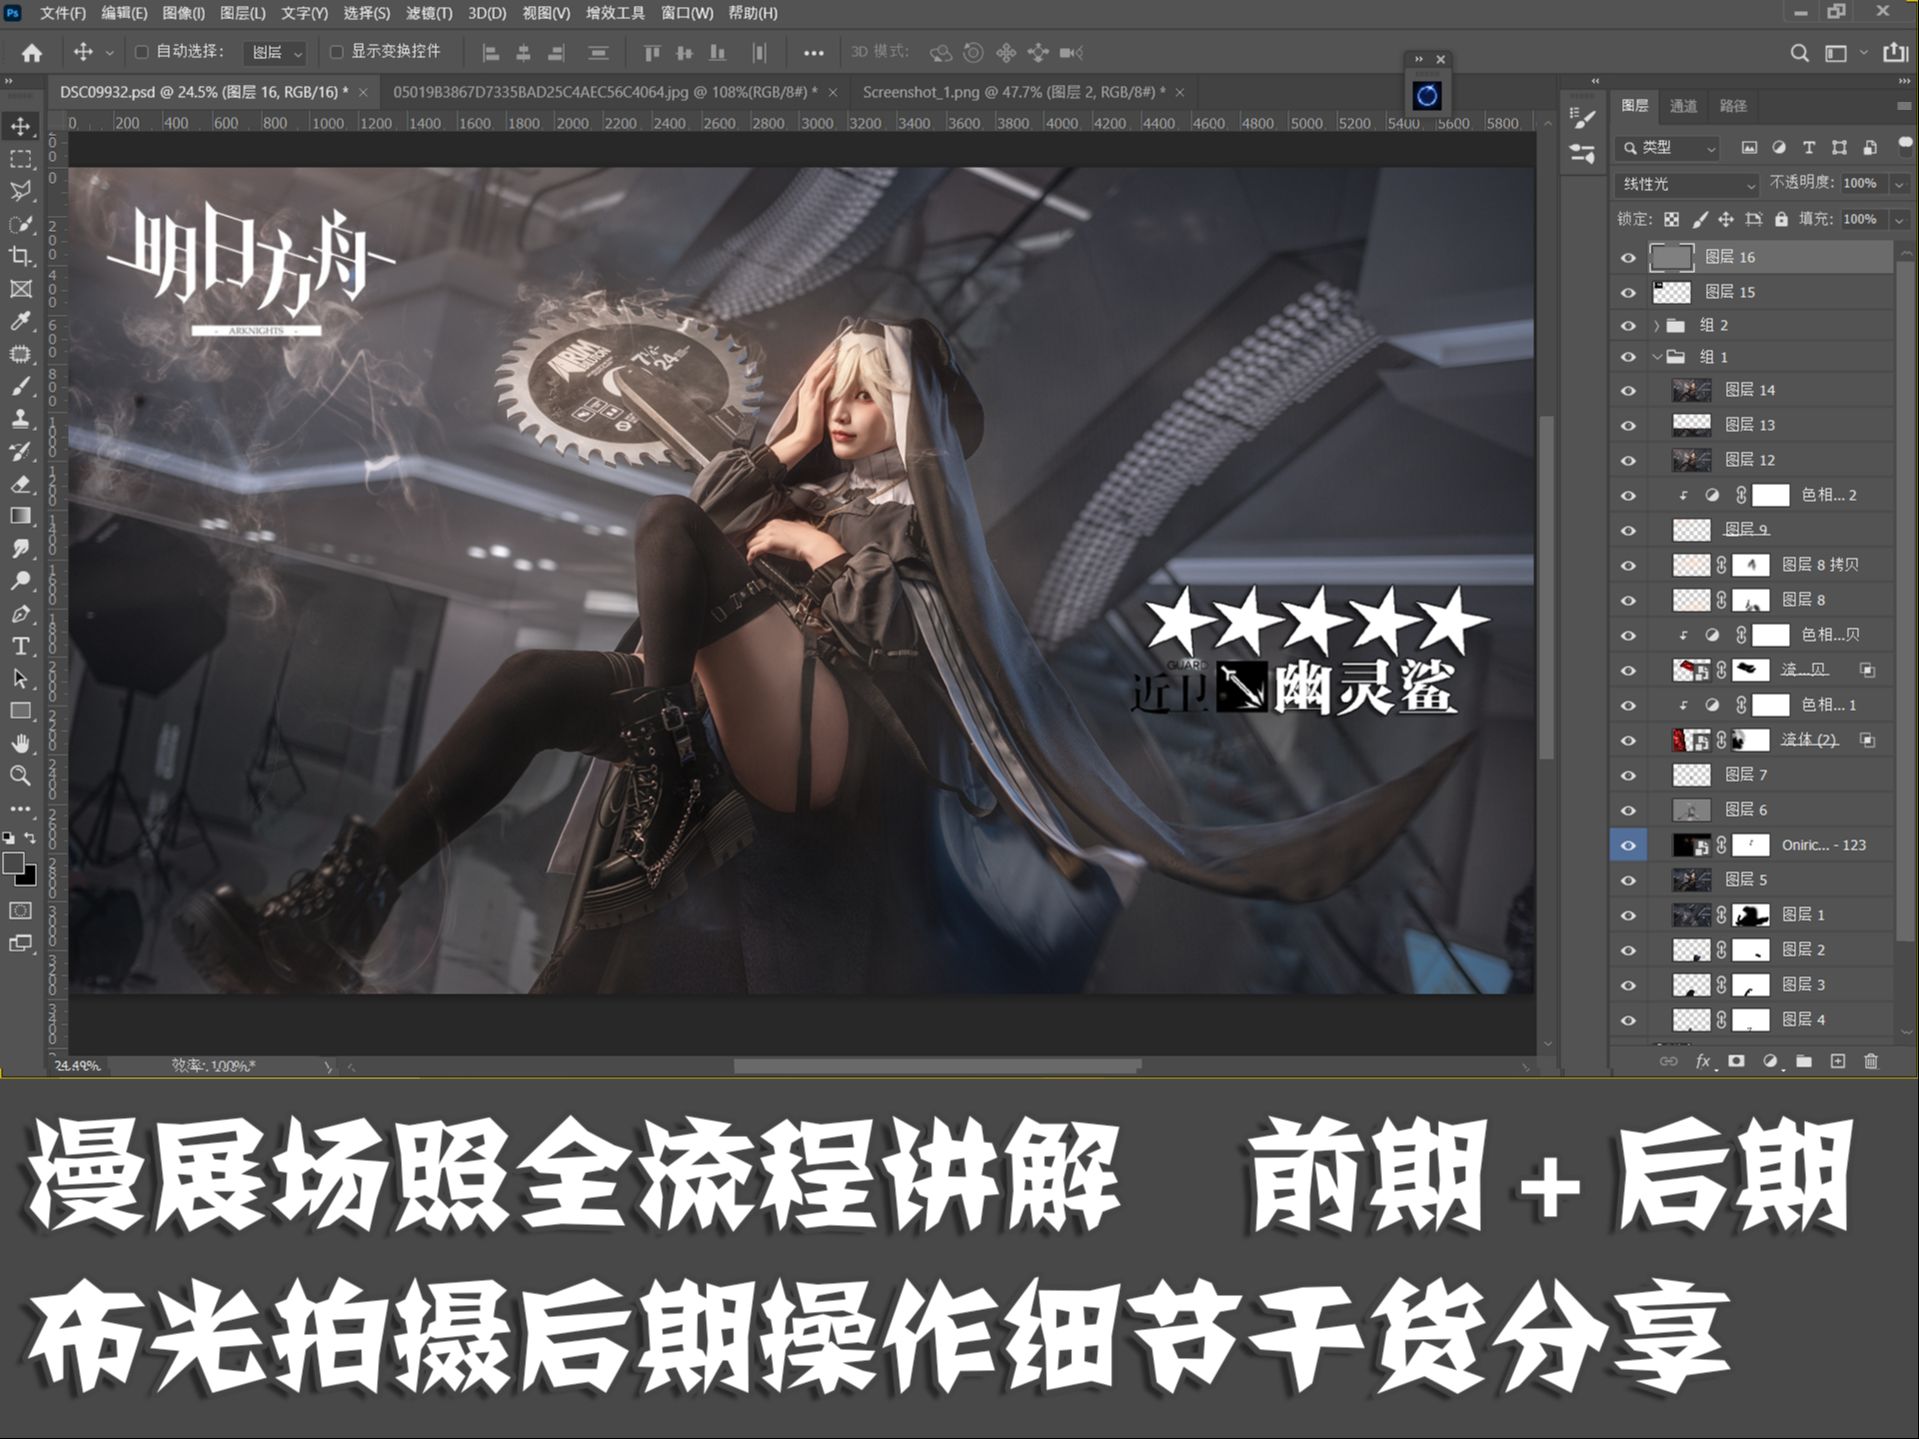Select the History Brush tool
The image size is (1919, 1439).
coord(20,451)
